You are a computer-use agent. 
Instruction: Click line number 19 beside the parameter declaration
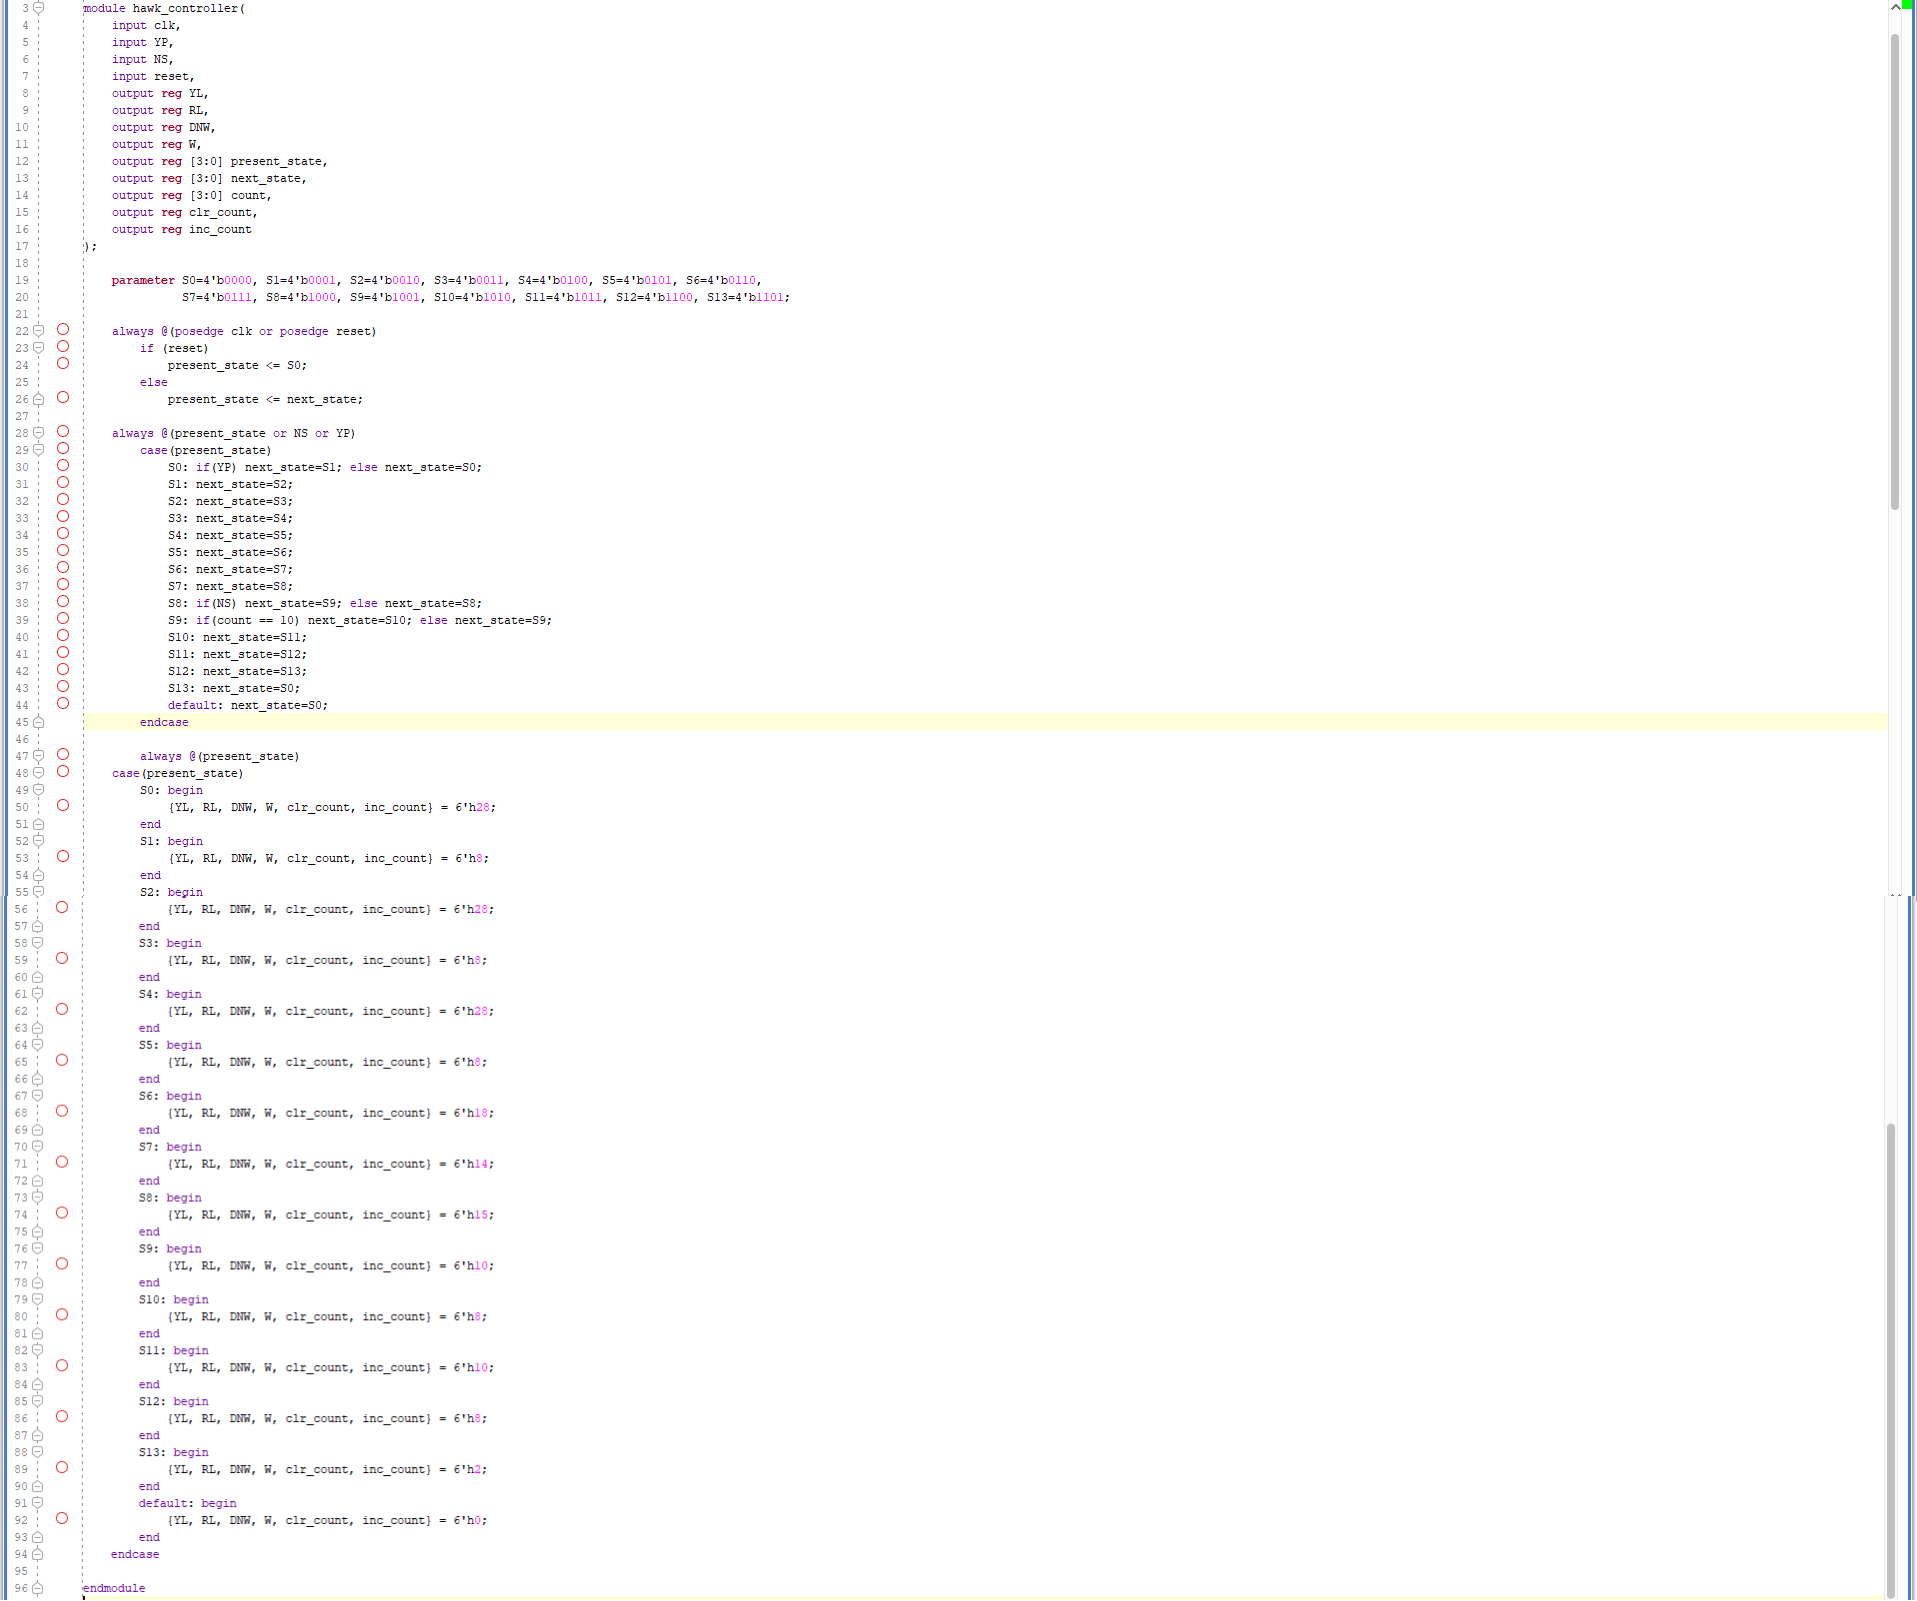pyautogui.click(x=22, y=280)
